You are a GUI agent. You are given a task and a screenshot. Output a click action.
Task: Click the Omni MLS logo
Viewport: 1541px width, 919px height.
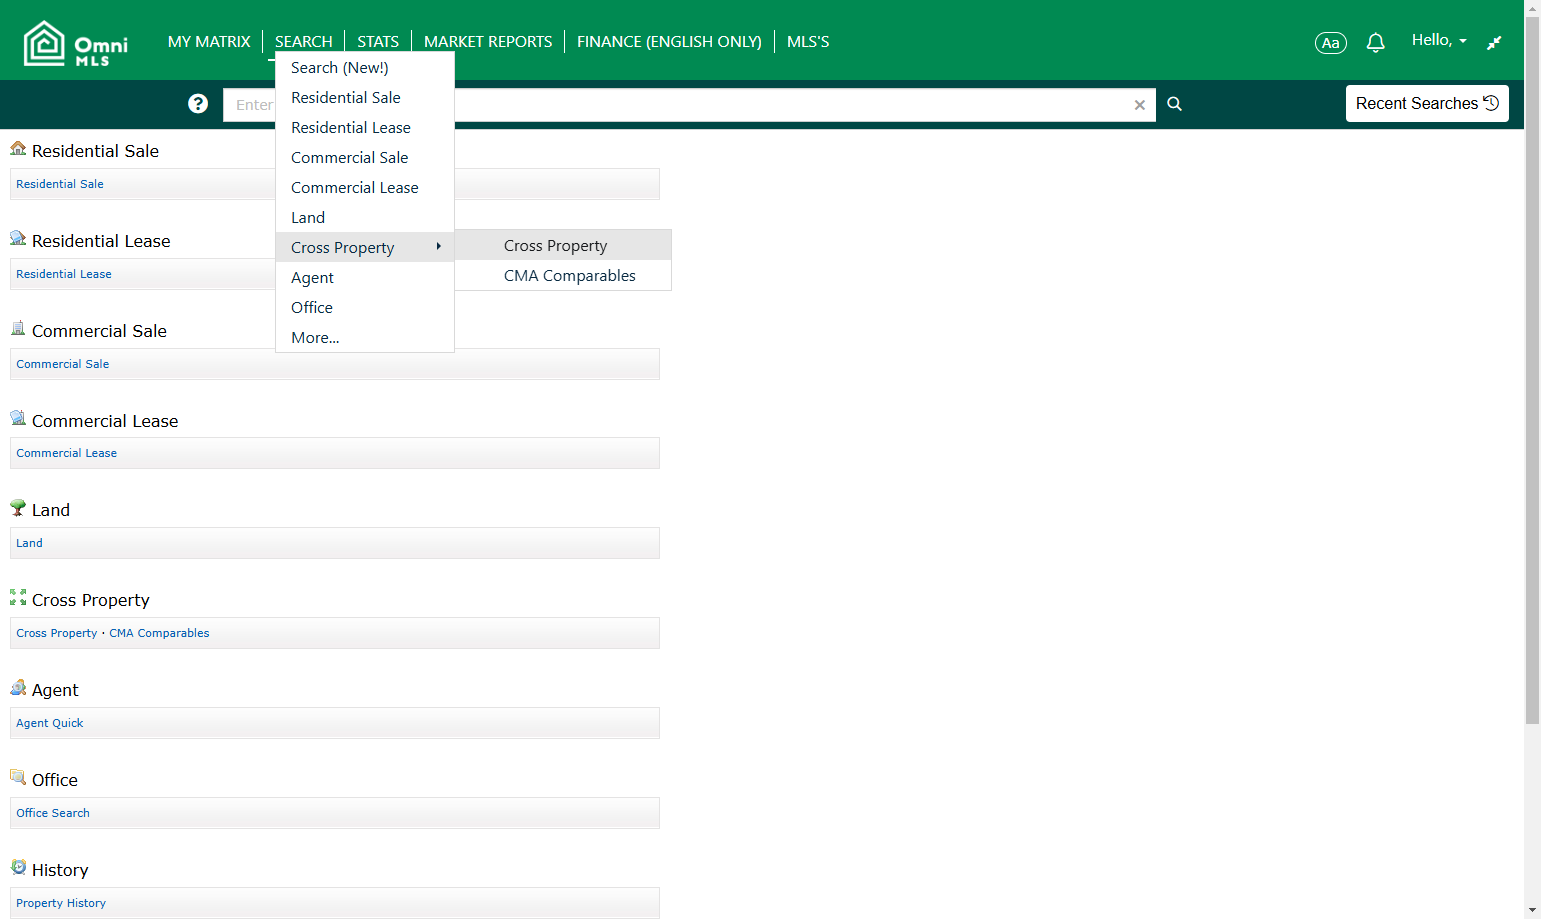tap(76, 43)
